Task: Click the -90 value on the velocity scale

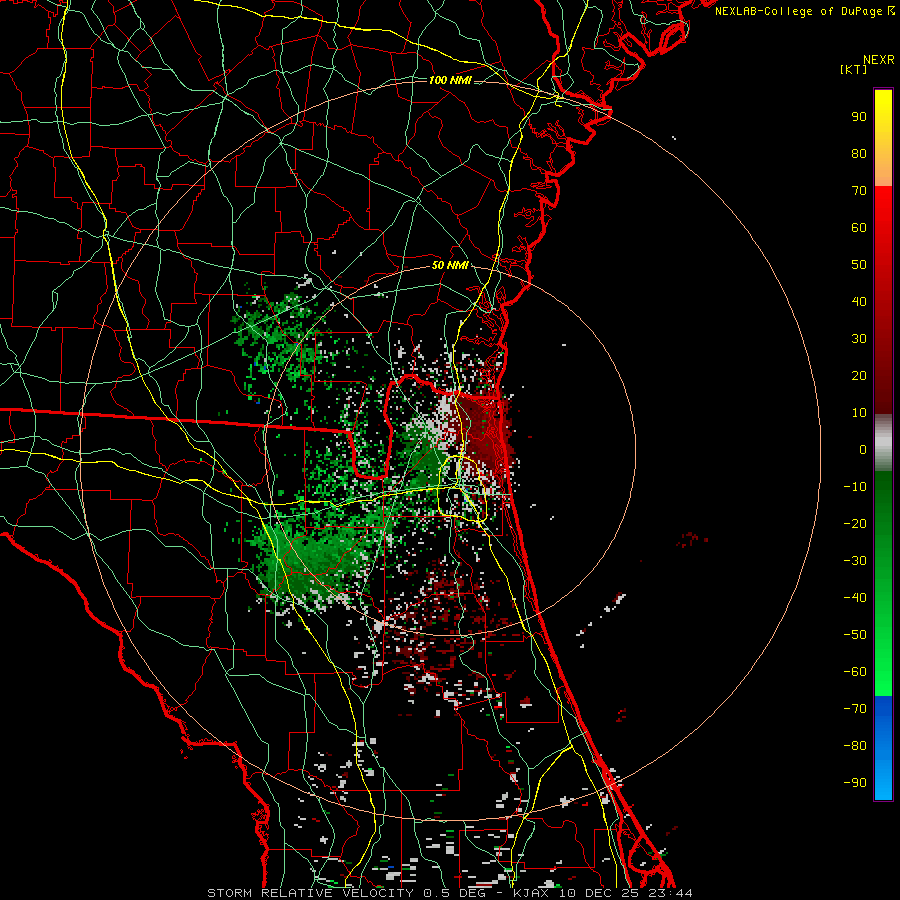Action: coord(855,783)
